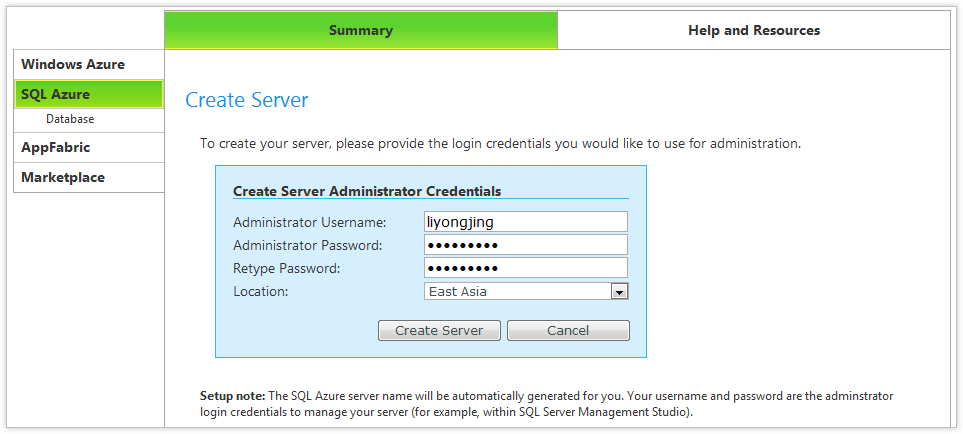
Task: Click the Retype Password label
Action: [287, 268]
